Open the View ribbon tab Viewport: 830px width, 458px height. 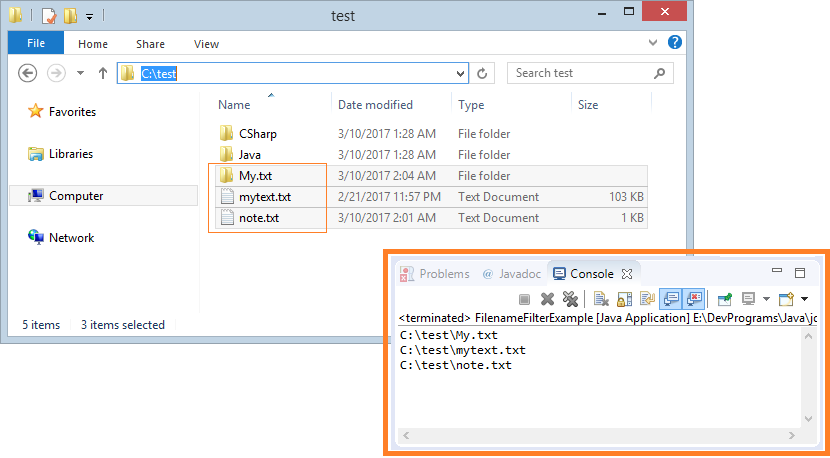206,44
